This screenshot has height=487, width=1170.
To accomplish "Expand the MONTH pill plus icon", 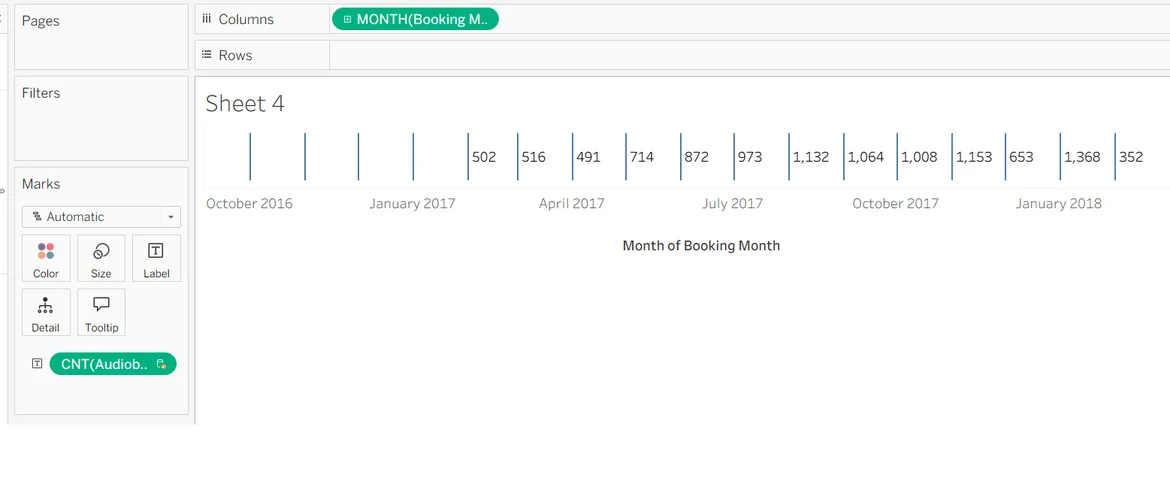I will pos(347,19).
